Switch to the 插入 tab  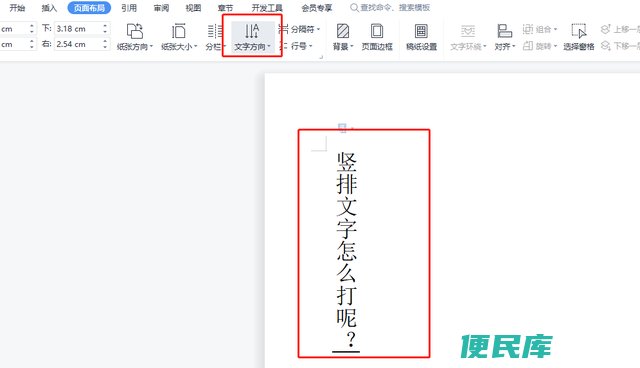49,8
